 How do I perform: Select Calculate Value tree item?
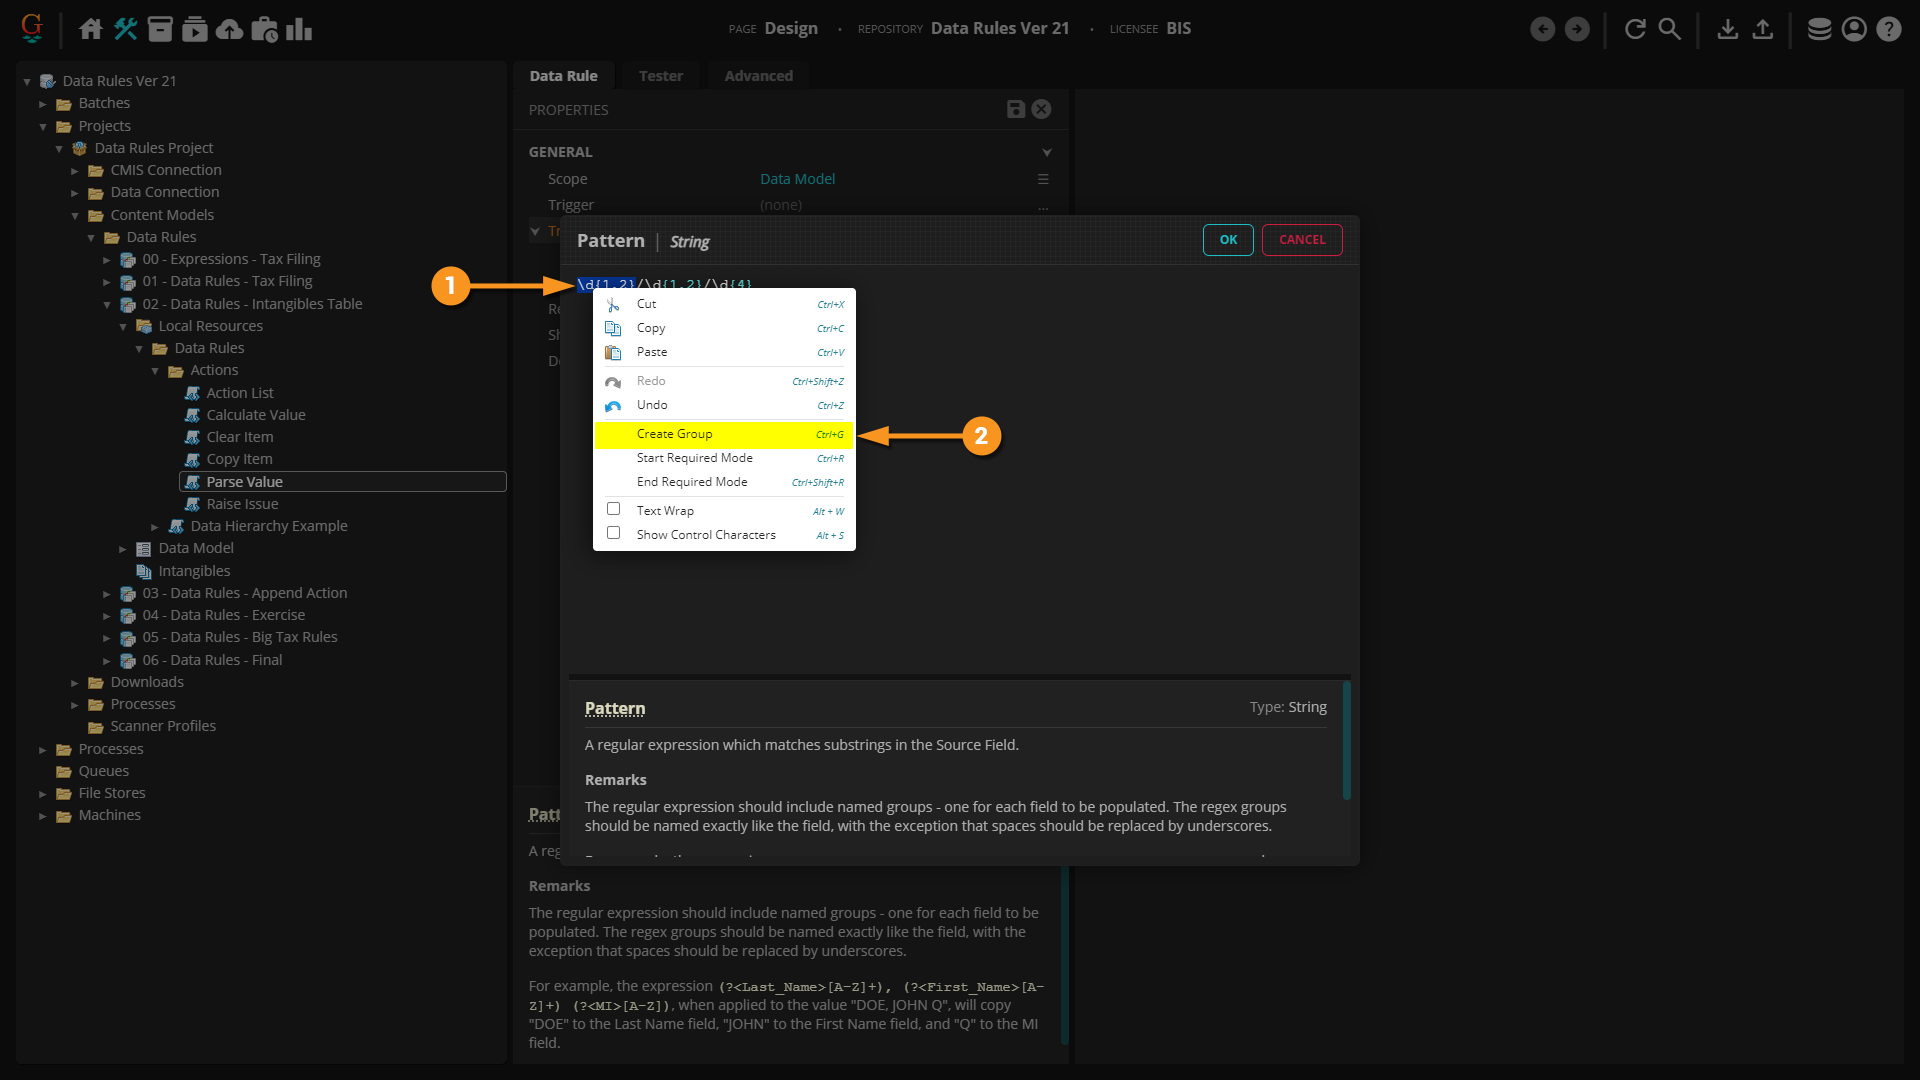pos(256,415)
